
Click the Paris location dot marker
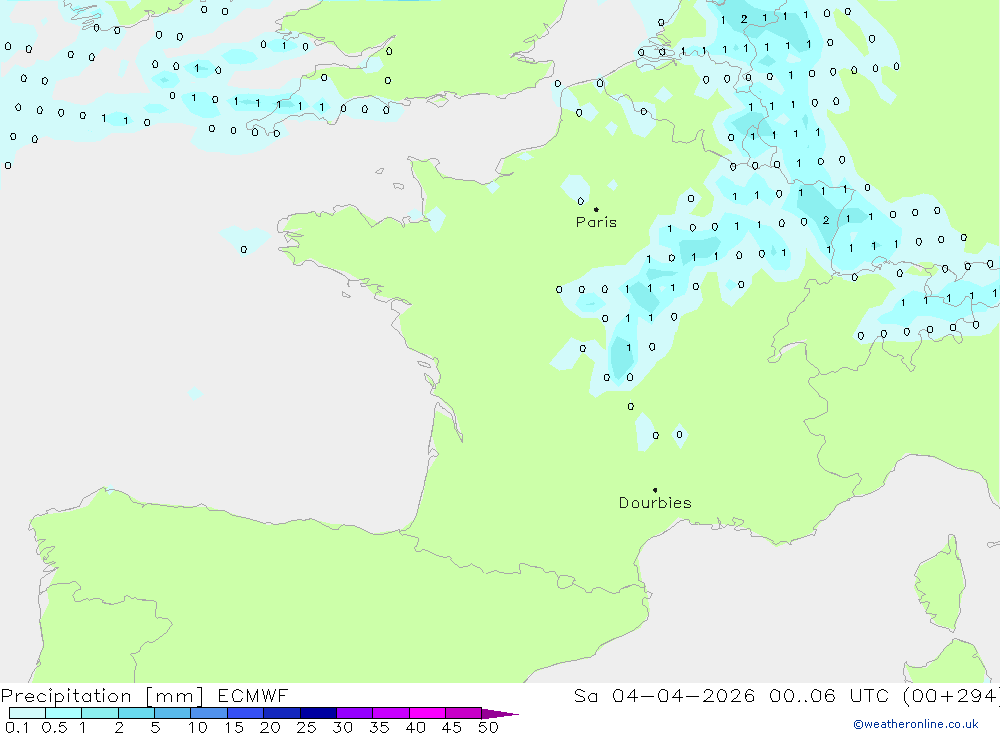click(596, 209)
